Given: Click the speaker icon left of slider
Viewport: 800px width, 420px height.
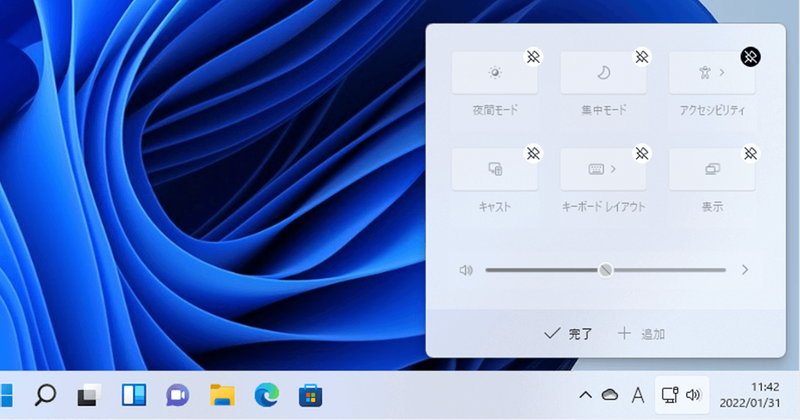Looking at the screenshot, I should tap(466, 270).
